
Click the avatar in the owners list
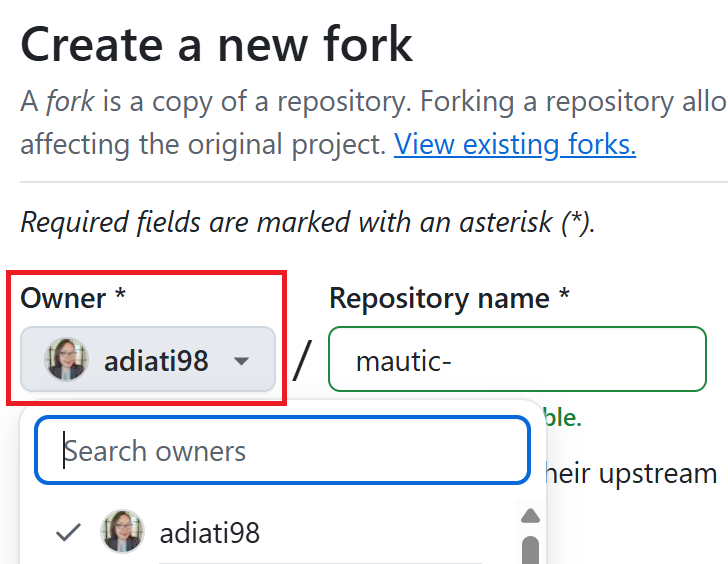pyautogui.click(x=122, y=532)
